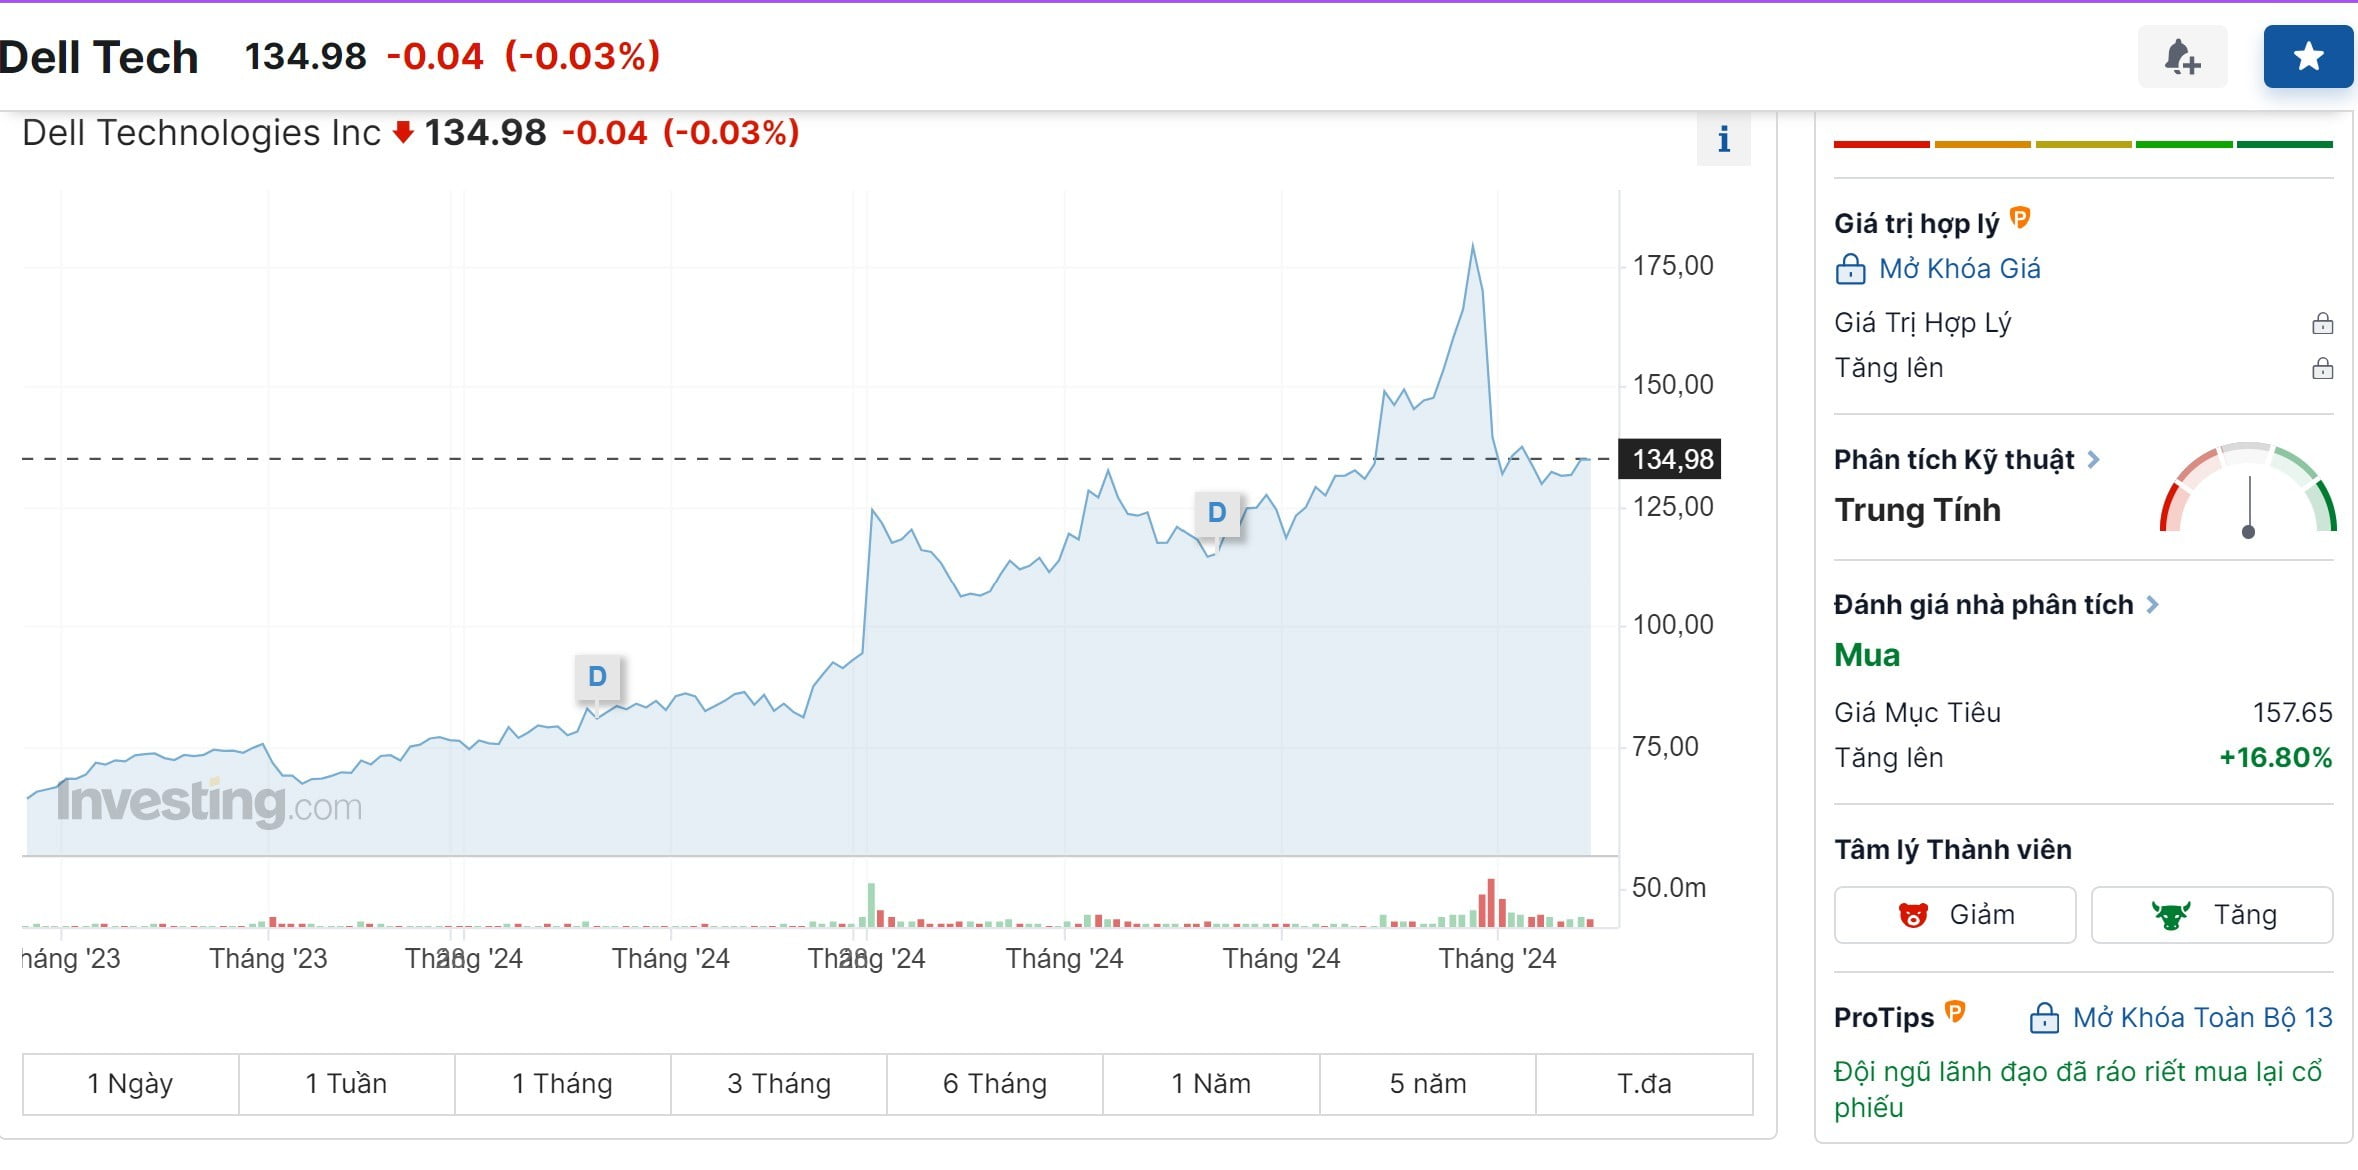The image size is (2358, 1170).
Task: Click Dell Technologies Inc chart title
Action: pyautogui.click(x=201, y=132)
